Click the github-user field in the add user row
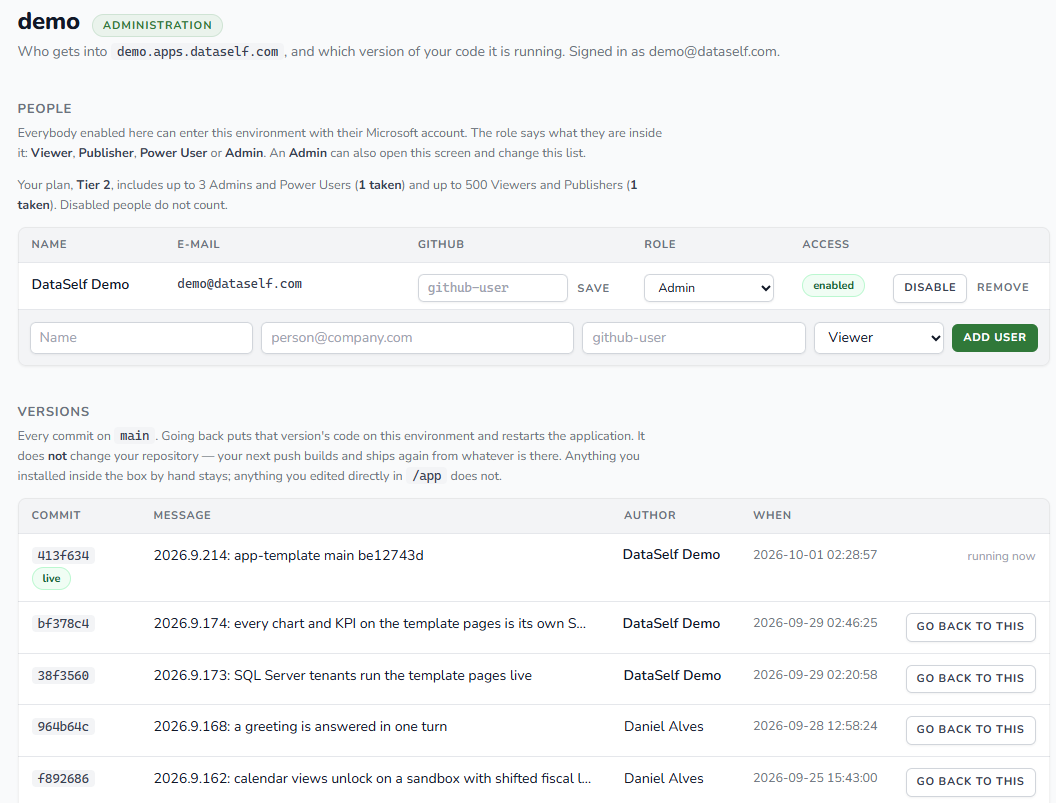This screenshot has width=1056, height=803. click(x=694, y=338)
